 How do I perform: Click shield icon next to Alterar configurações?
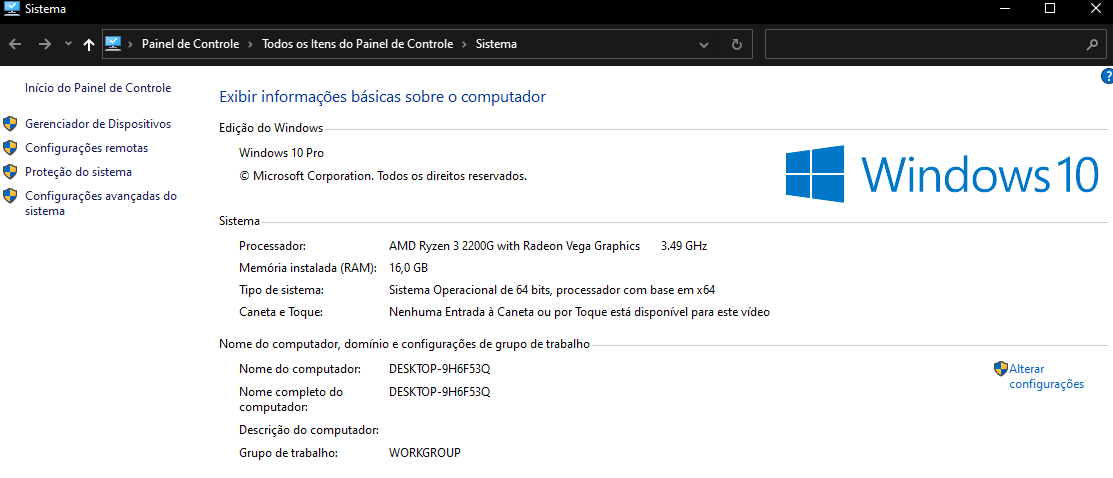click(x=1001, y=369)
